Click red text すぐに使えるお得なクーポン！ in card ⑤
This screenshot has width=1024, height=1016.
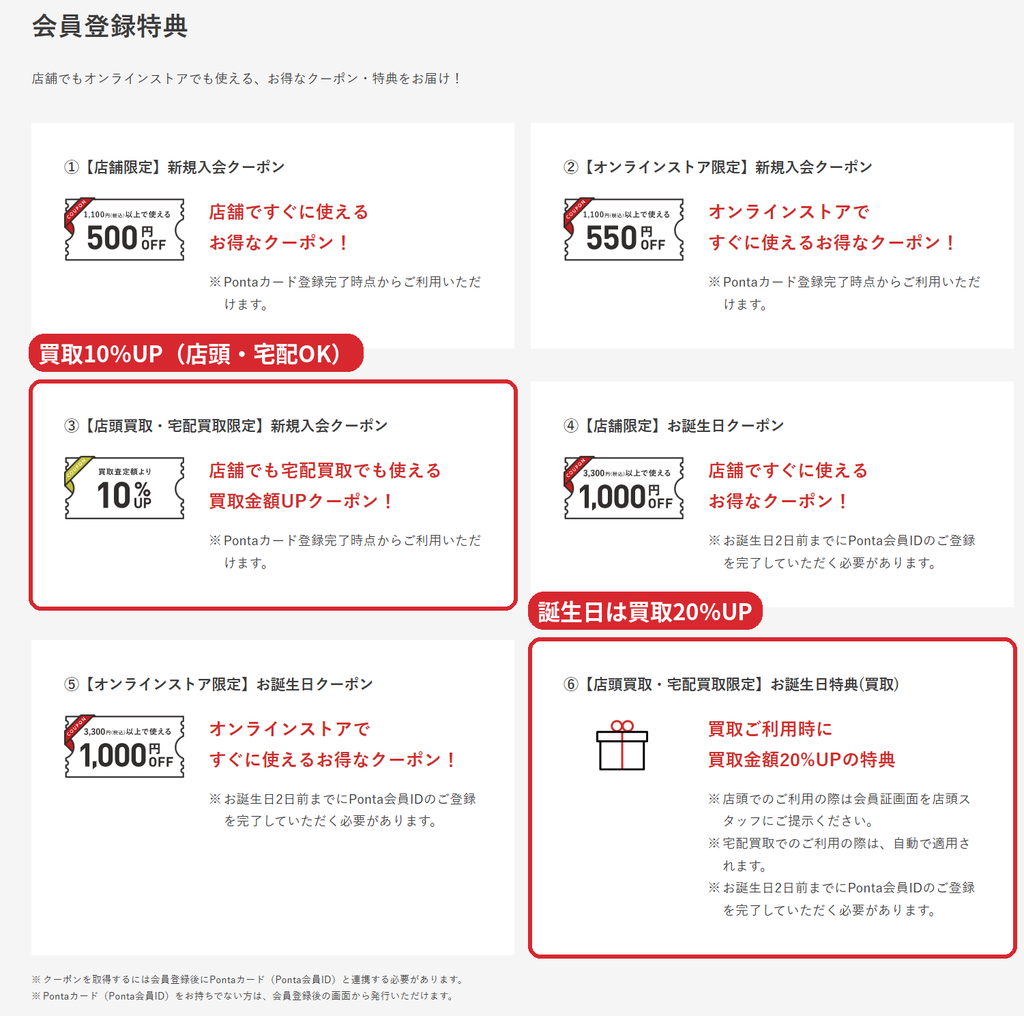333,759
